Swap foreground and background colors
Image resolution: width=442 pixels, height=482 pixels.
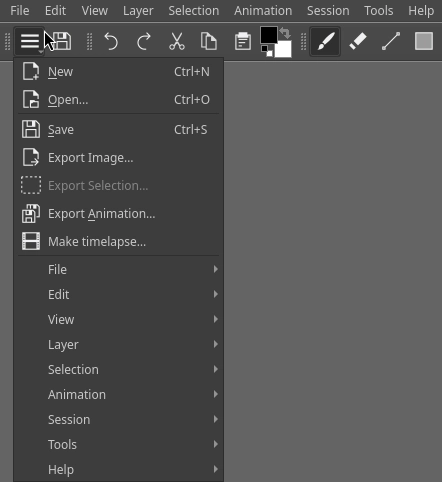(285, 33)
